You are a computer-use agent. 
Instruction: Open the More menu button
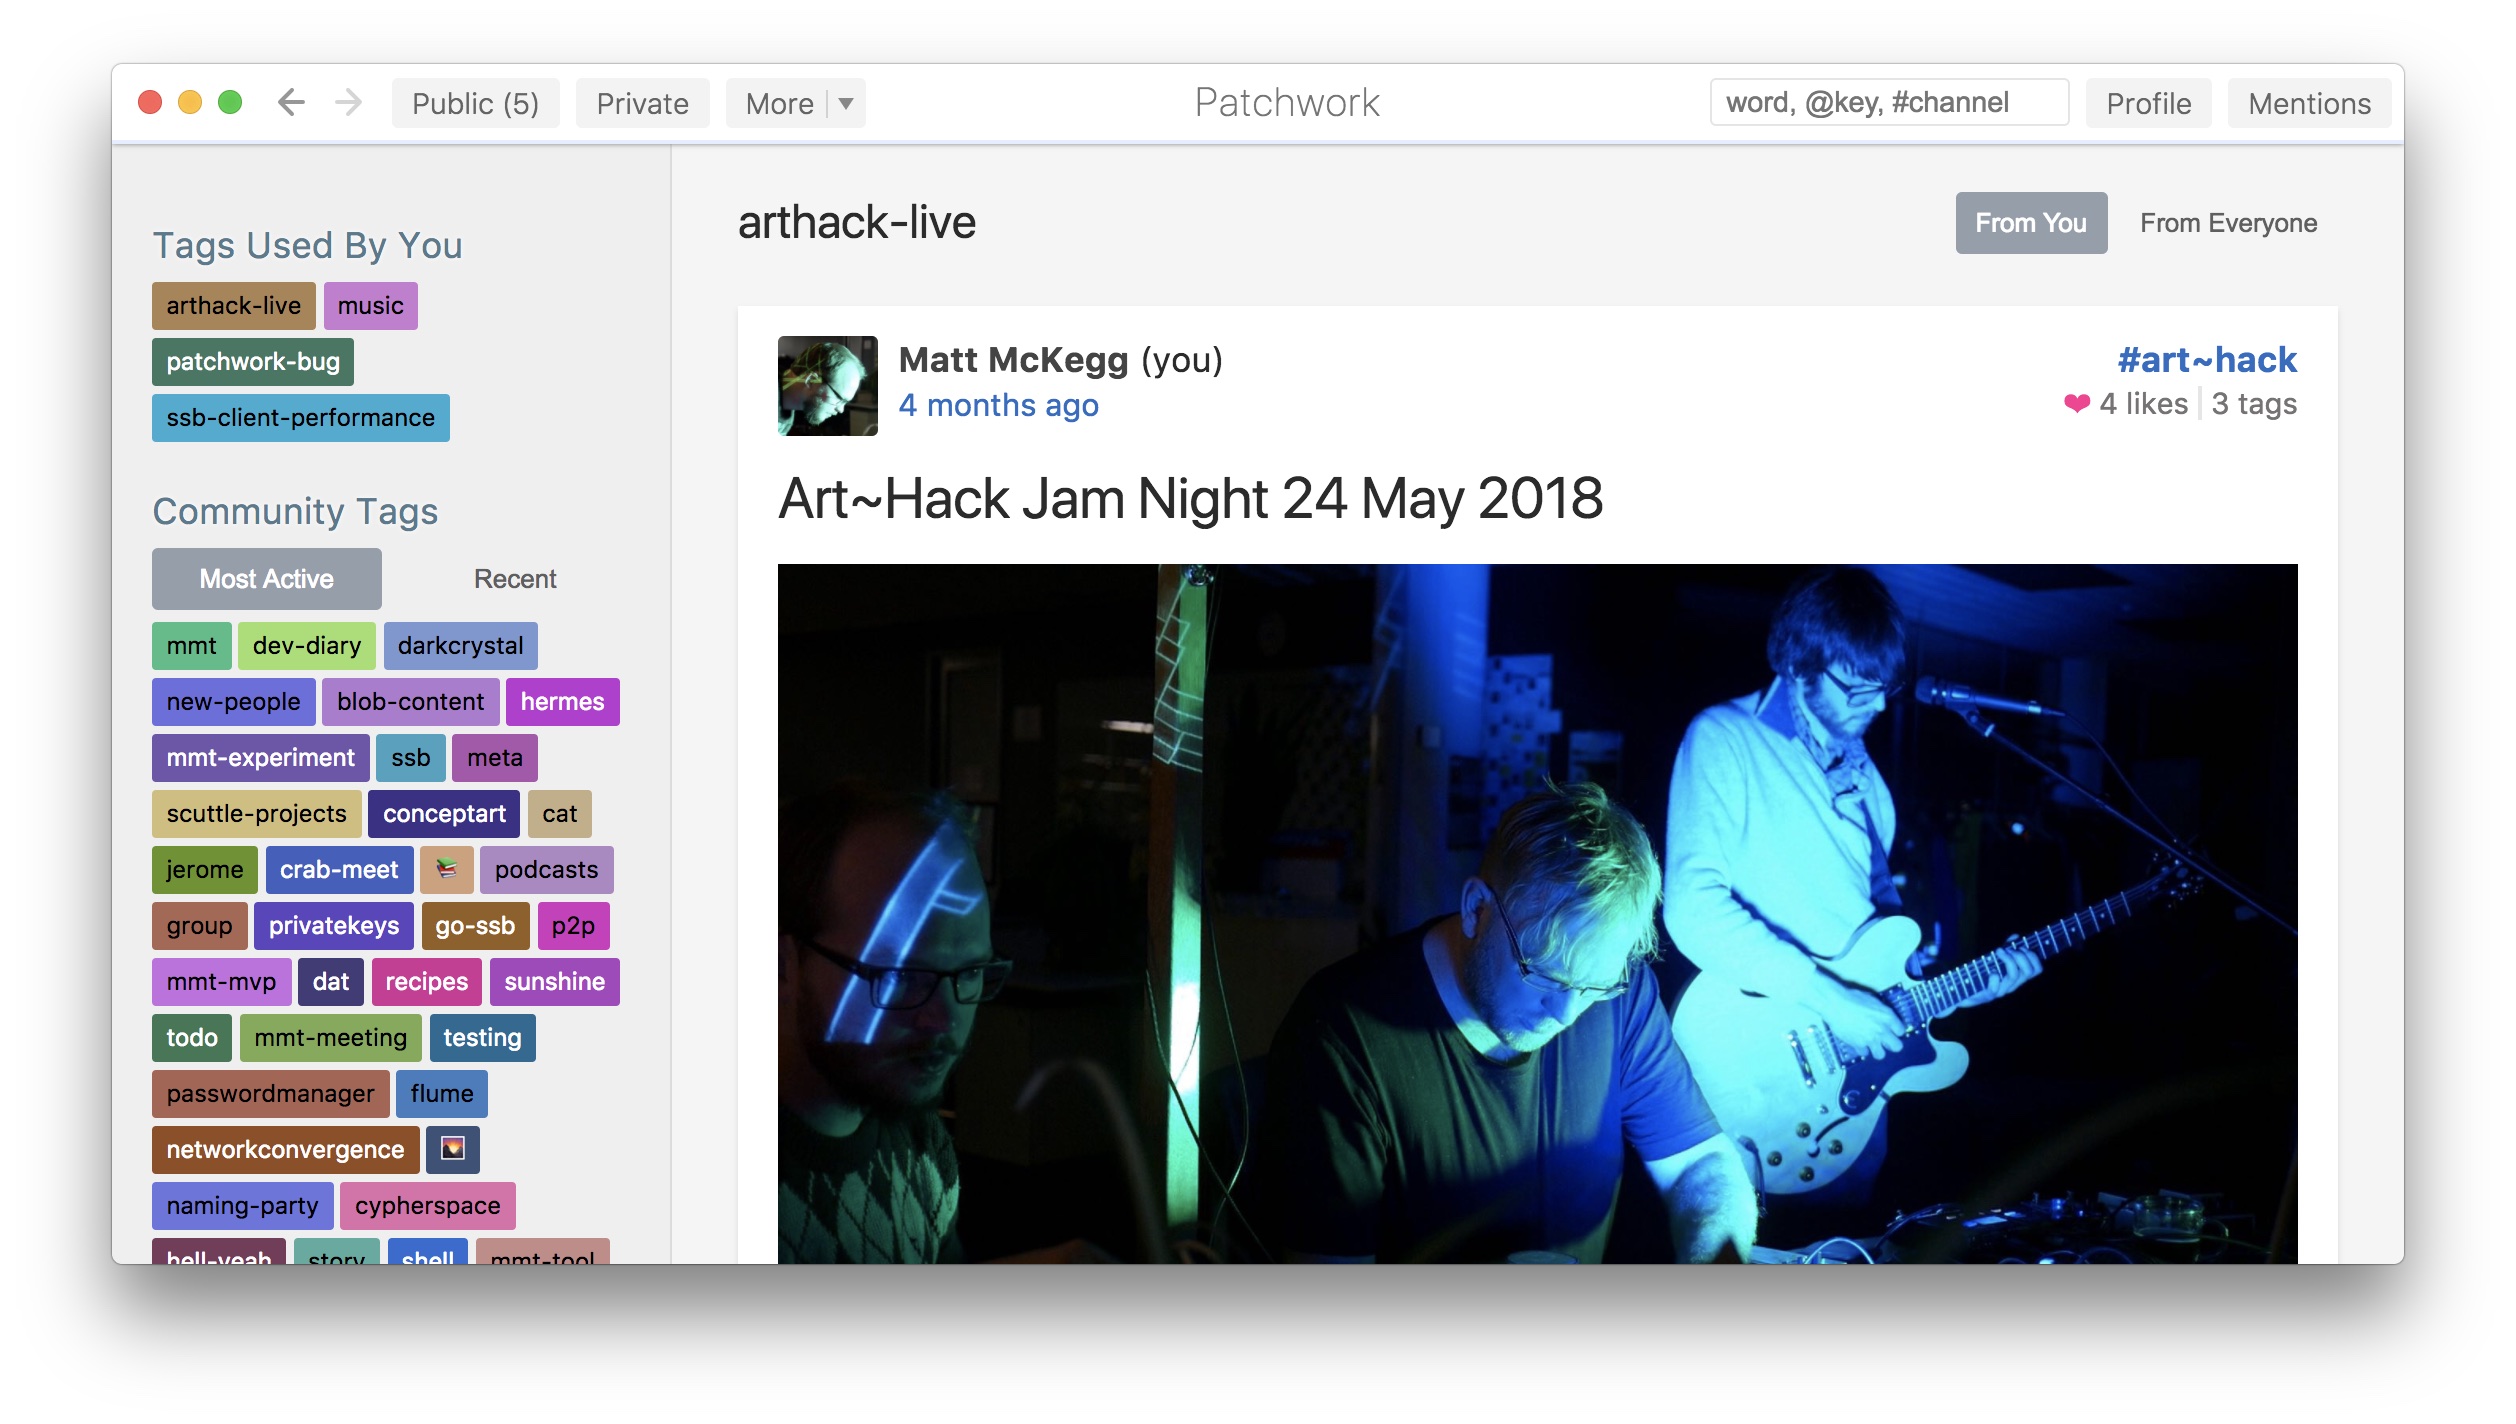(x=779, y=103)
